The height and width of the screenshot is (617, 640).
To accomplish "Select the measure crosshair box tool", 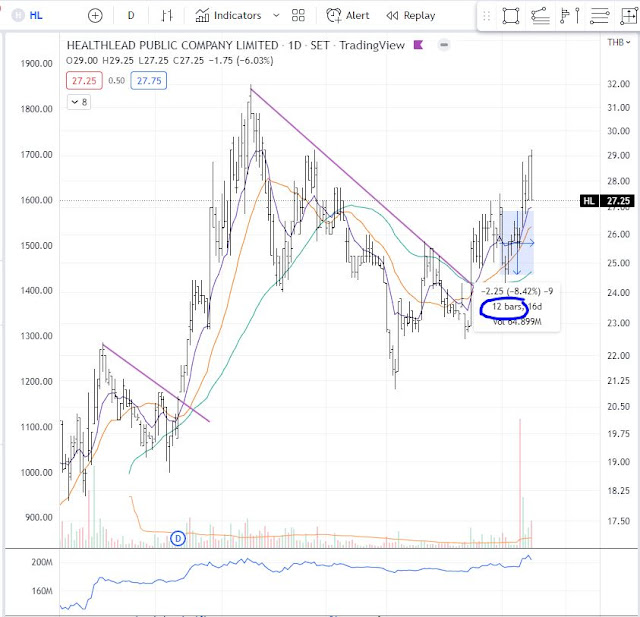I will [629, 16].
